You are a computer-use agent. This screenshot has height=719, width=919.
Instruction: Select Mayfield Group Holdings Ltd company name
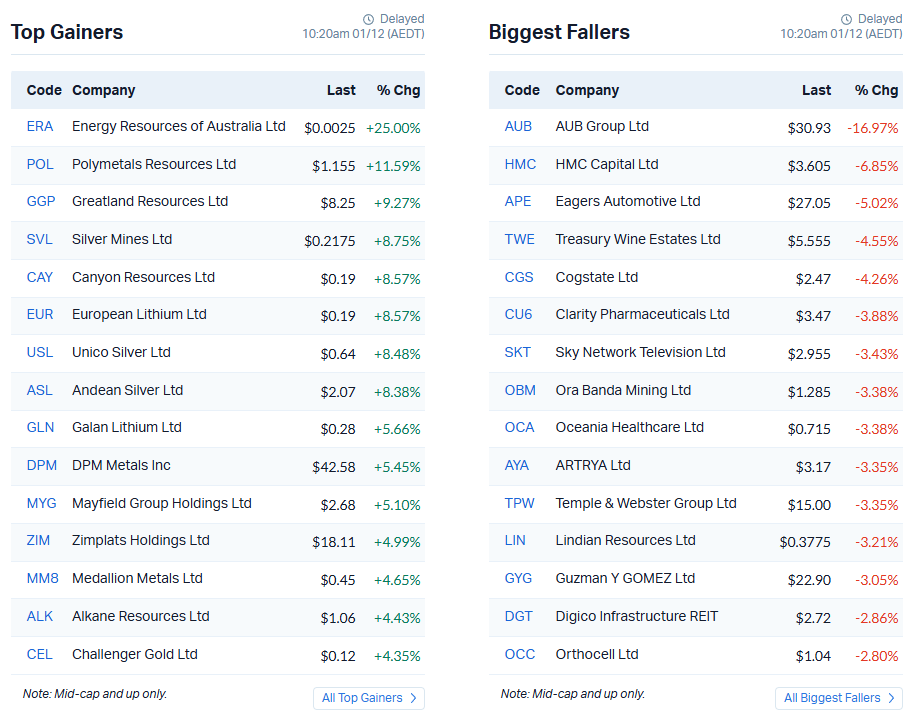click(162, 504)
